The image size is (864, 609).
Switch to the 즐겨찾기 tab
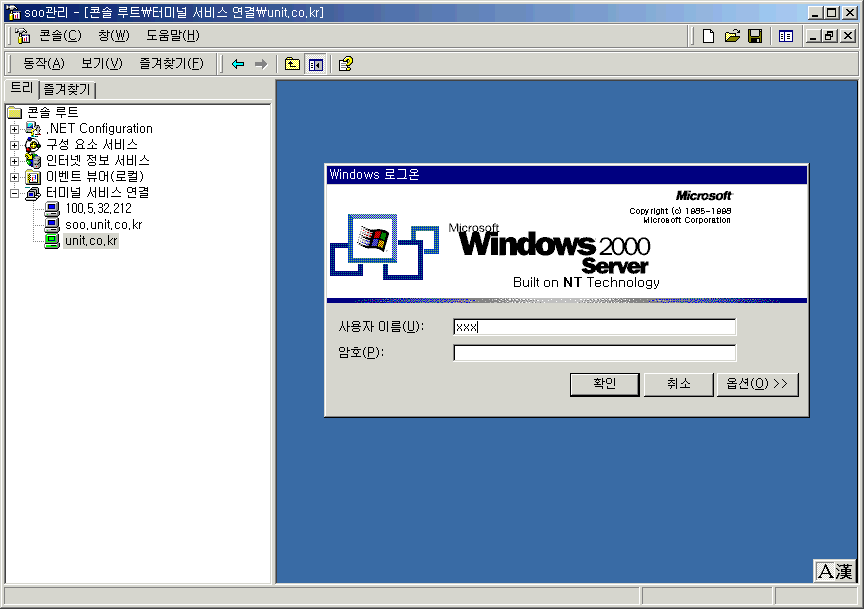pos(67,89)
